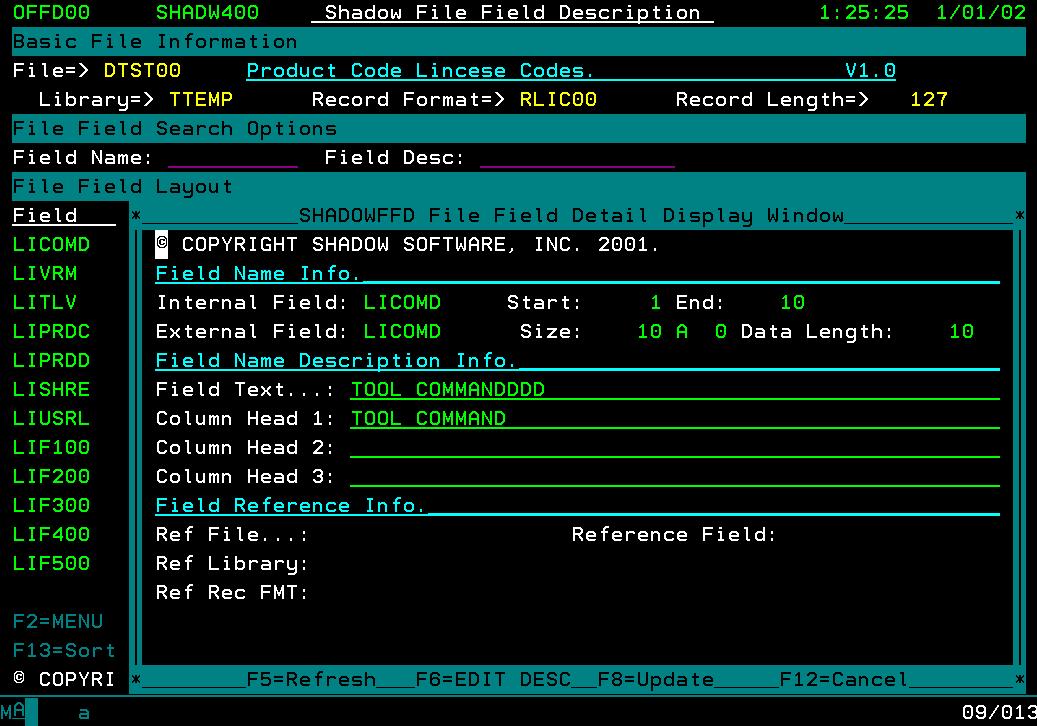
Task: Click the End position value 10
Action: (792, 303)
